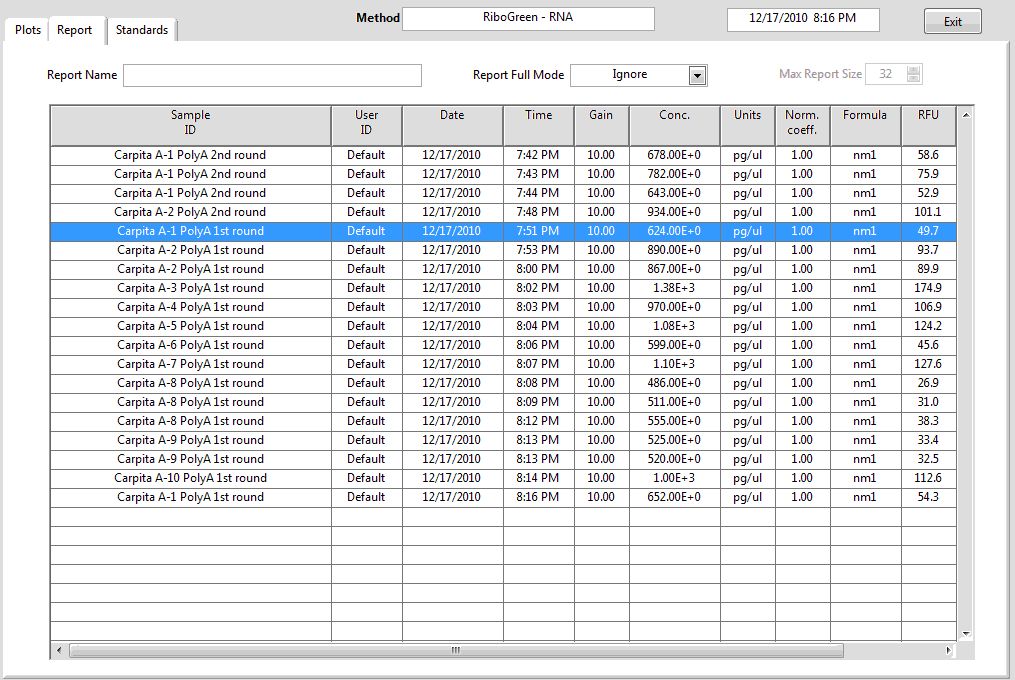This screenshot has width=1015, height=680.
Task: Select the Report tab
Action: [74, 30]
